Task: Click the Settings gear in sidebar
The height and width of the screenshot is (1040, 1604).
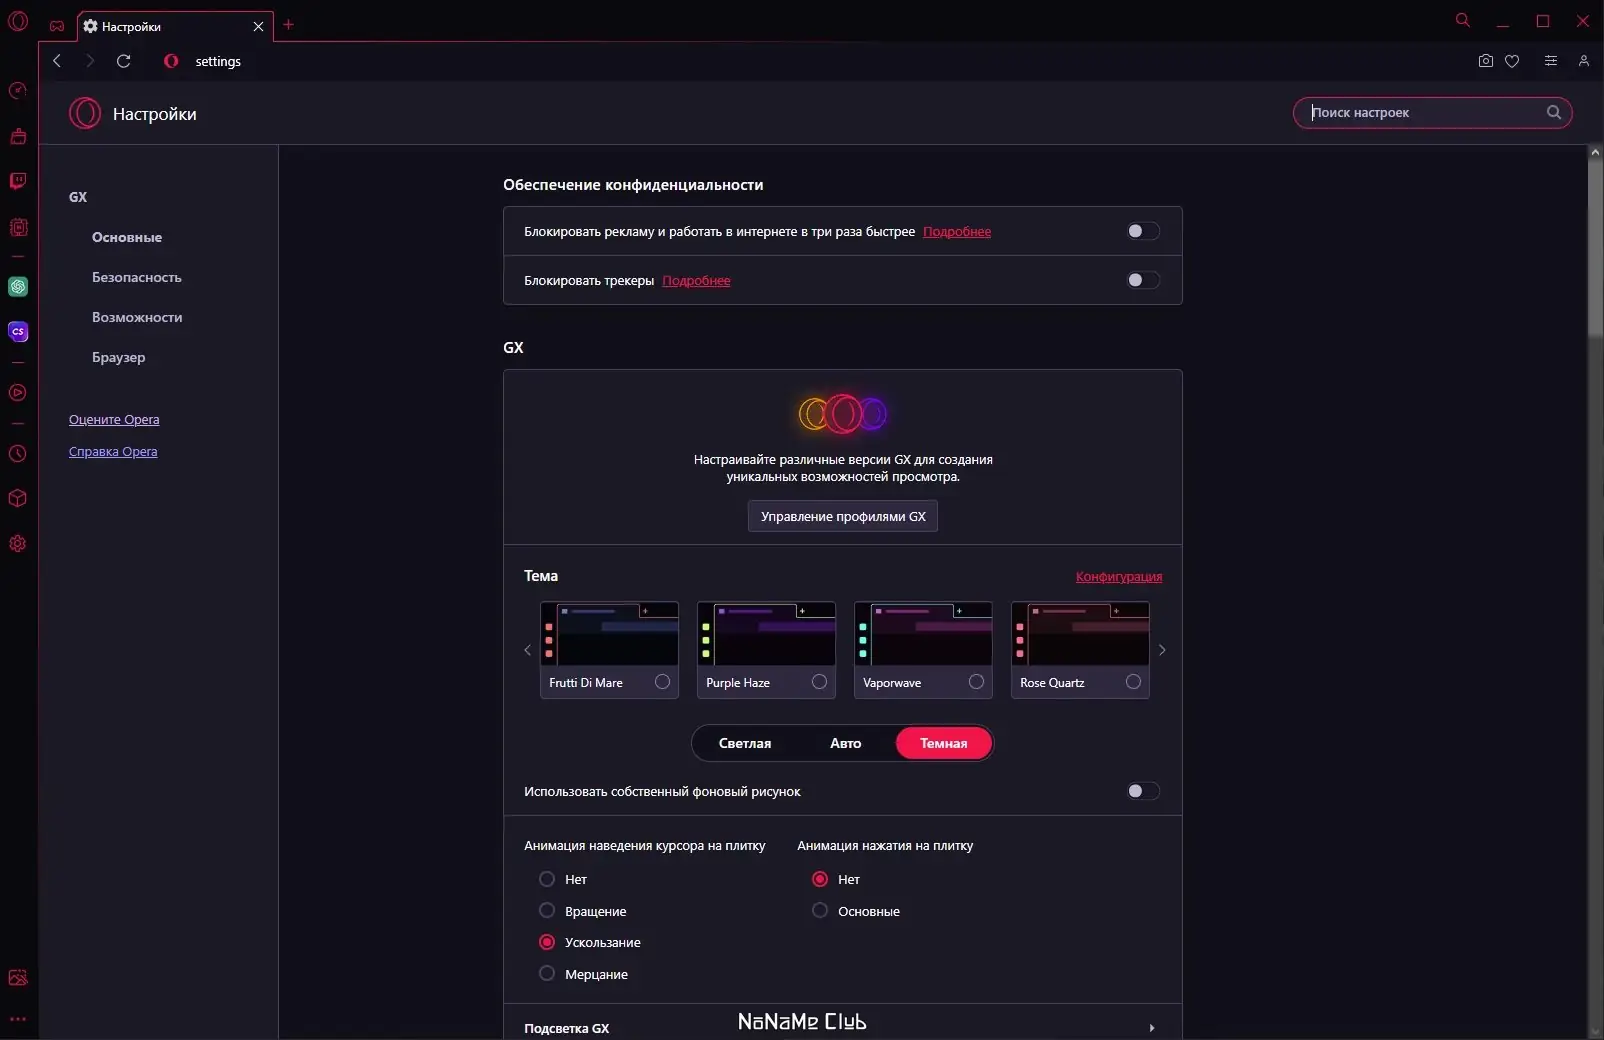Action: tap(18, 544)
